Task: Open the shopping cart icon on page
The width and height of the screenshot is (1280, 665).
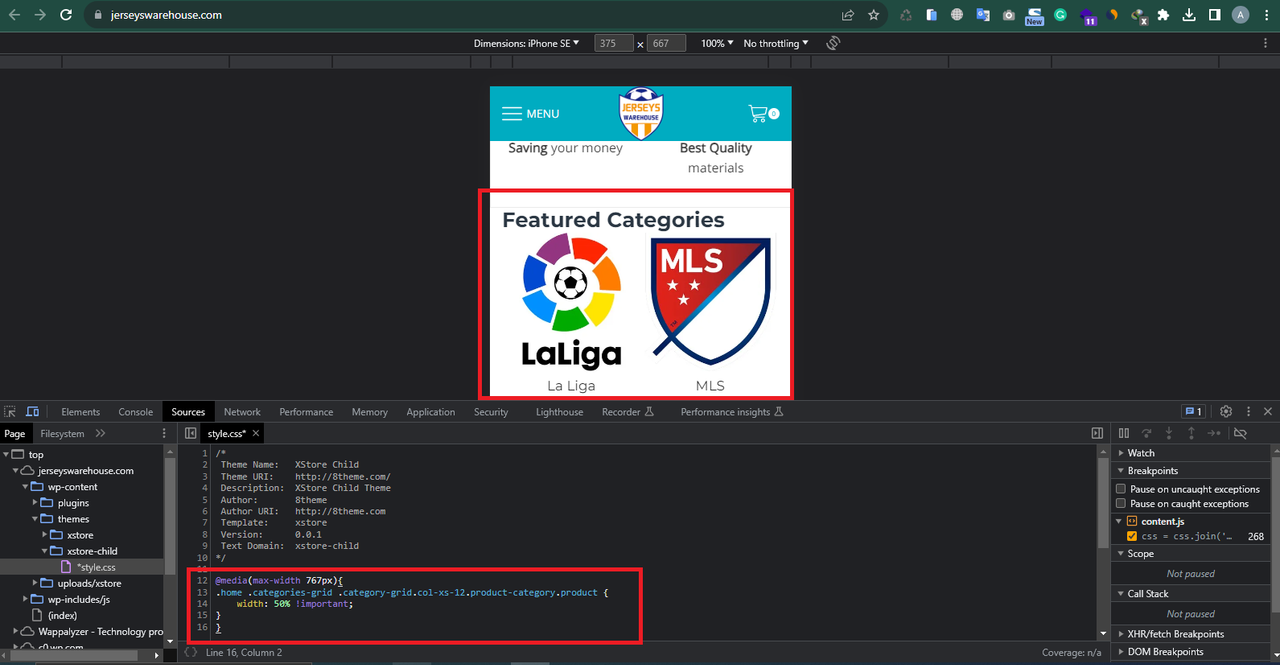Action: [763, 113]
